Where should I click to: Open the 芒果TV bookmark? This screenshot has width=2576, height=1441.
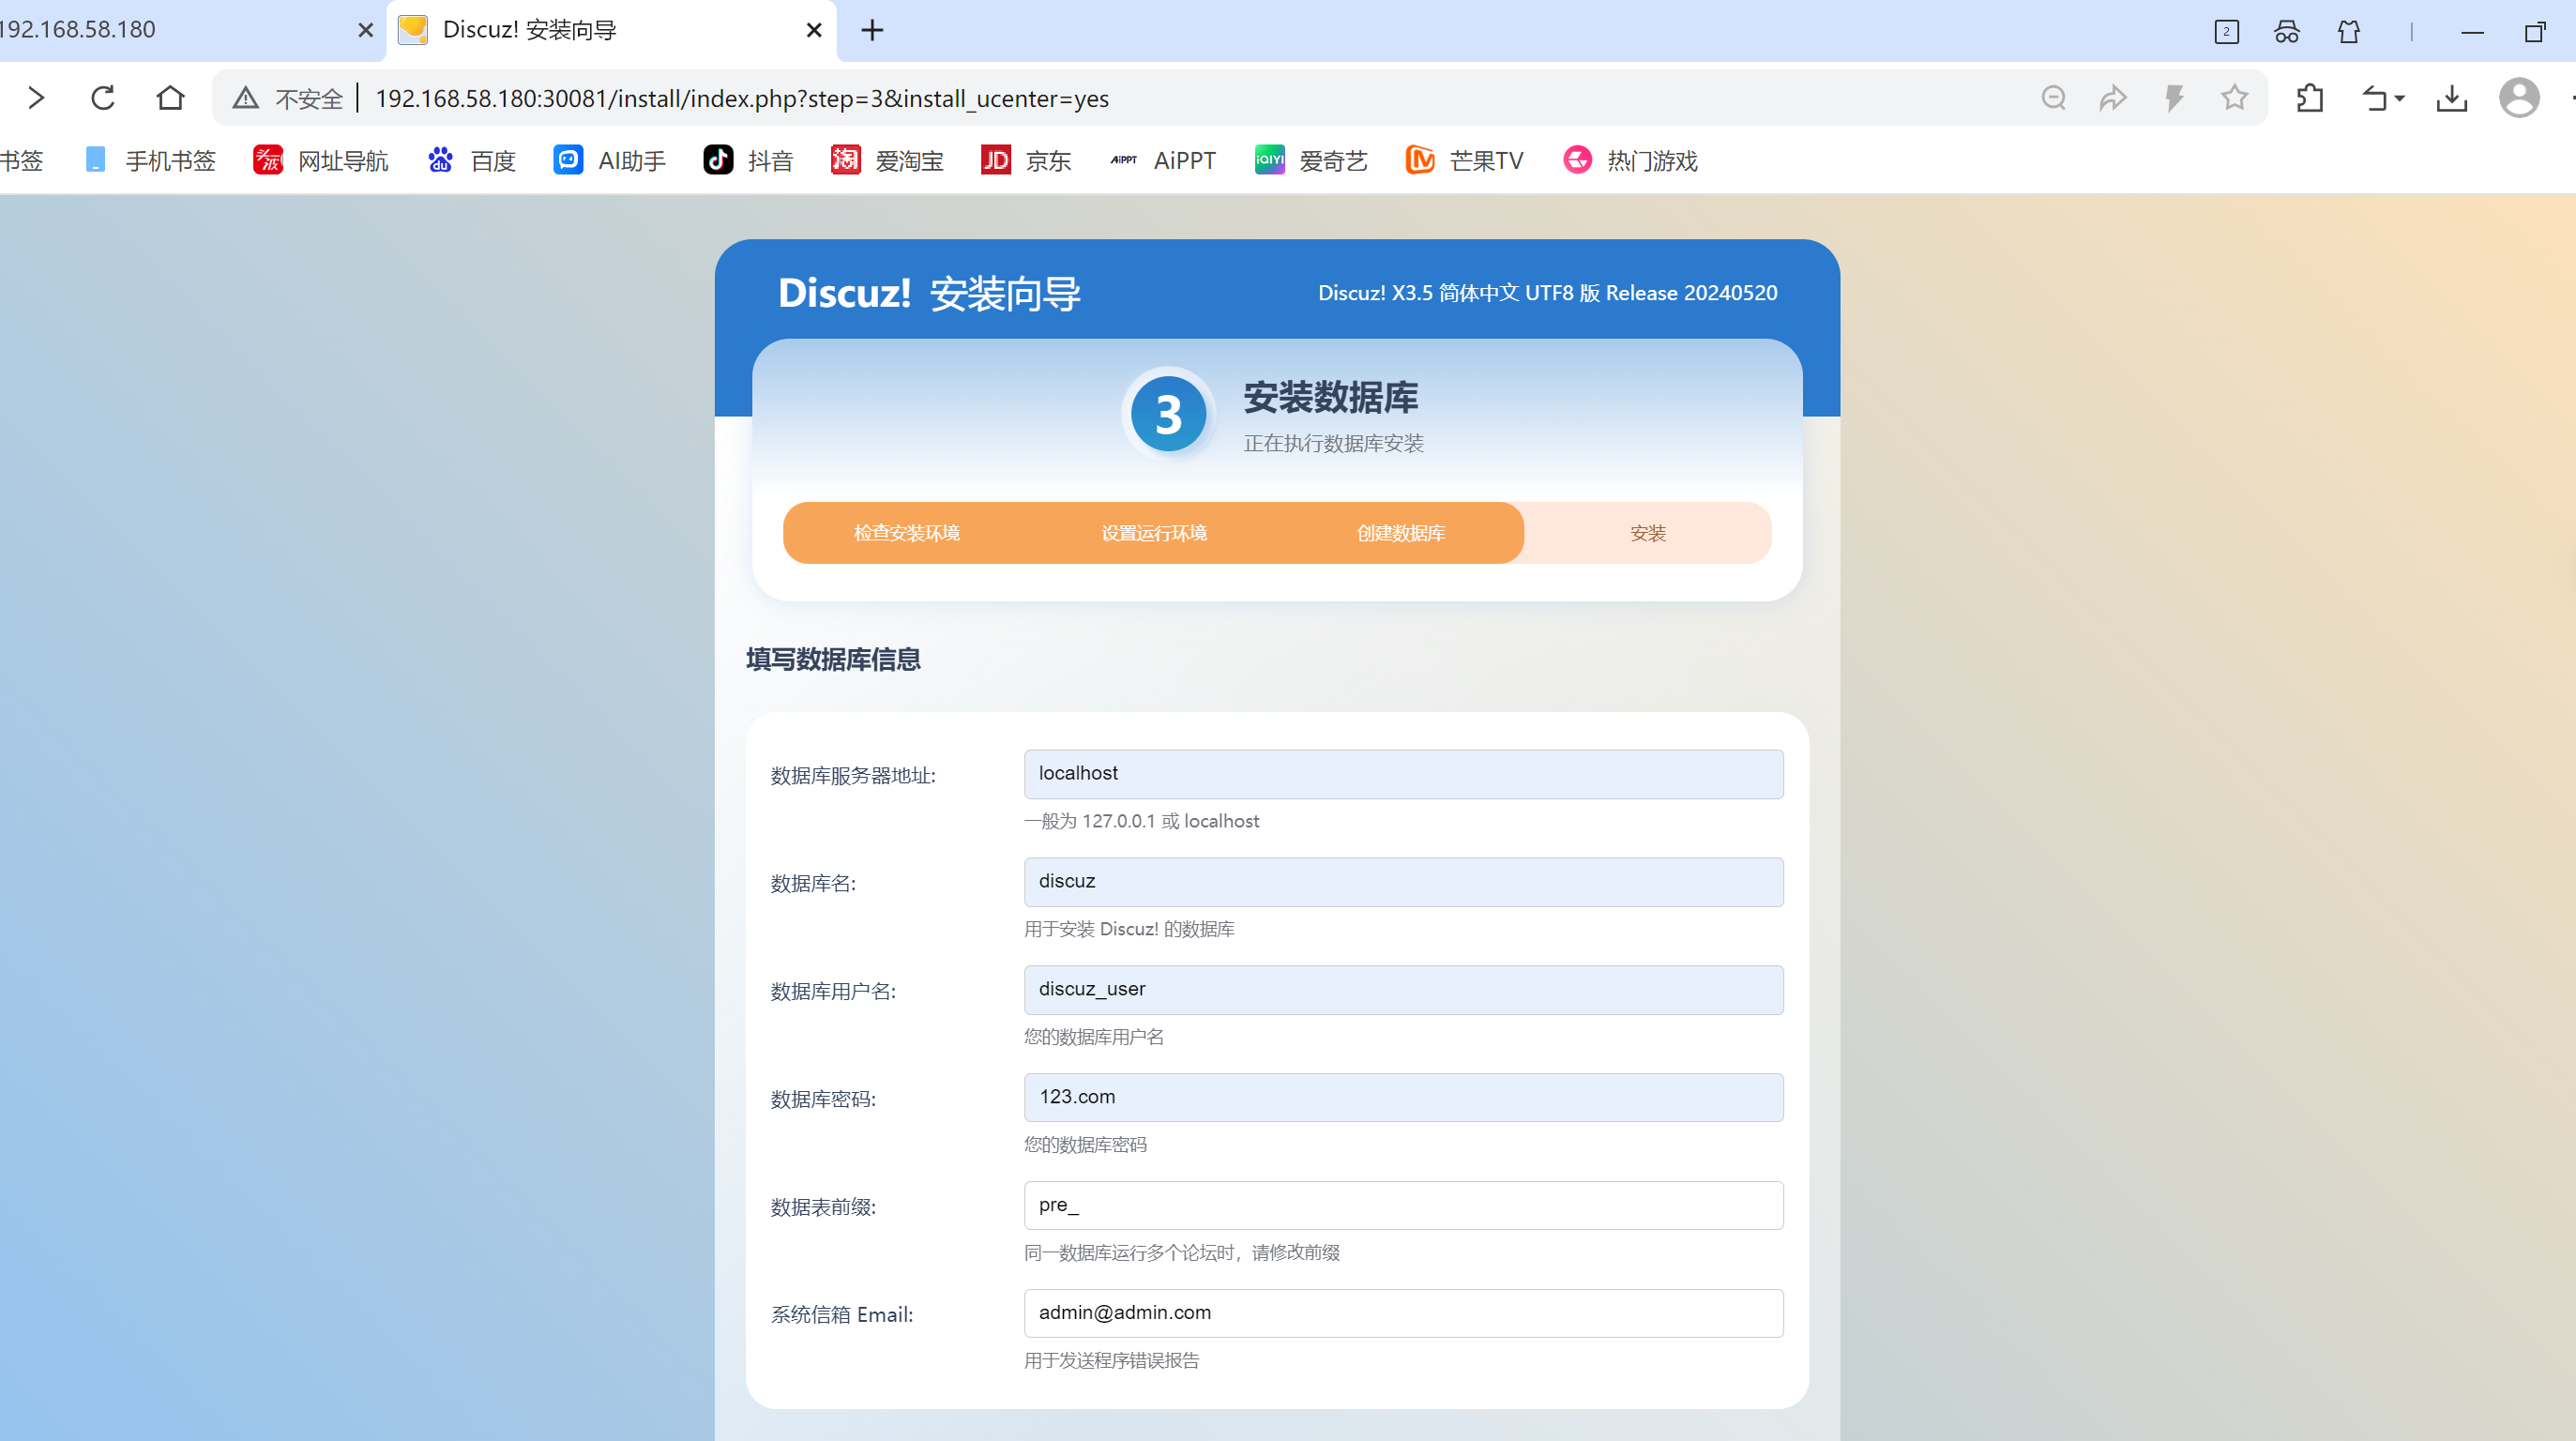[x=1465, y=160]
